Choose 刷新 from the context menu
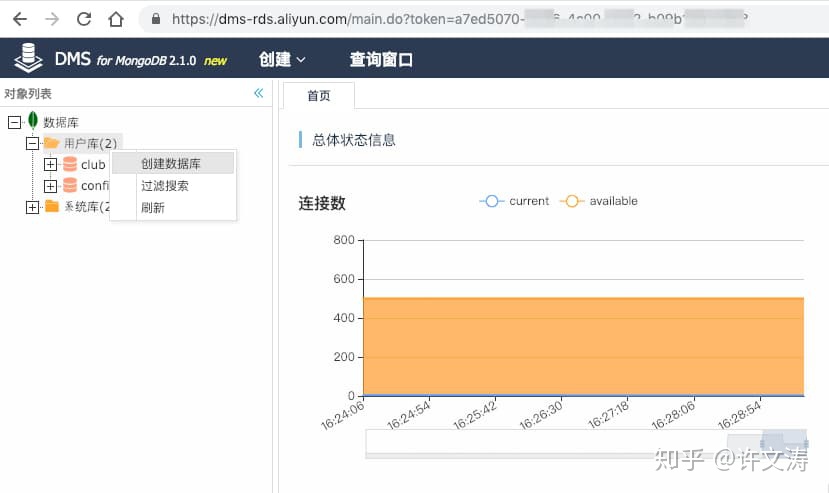The height and width of the screenshot is (493, 829). (x=173, y=207)
